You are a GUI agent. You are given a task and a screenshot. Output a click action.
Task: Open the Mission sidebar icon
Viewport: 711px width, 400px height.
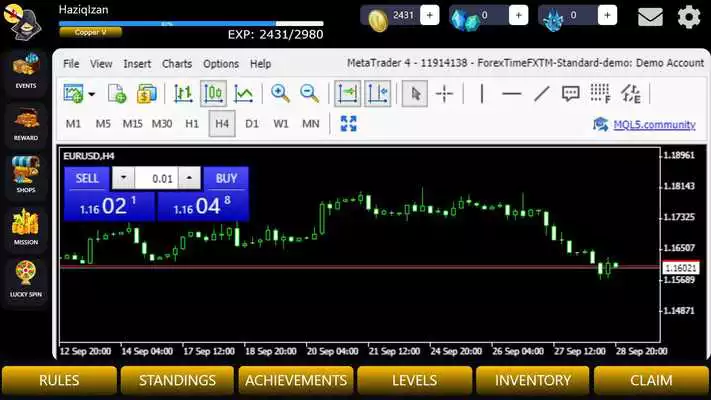(26, 227)
